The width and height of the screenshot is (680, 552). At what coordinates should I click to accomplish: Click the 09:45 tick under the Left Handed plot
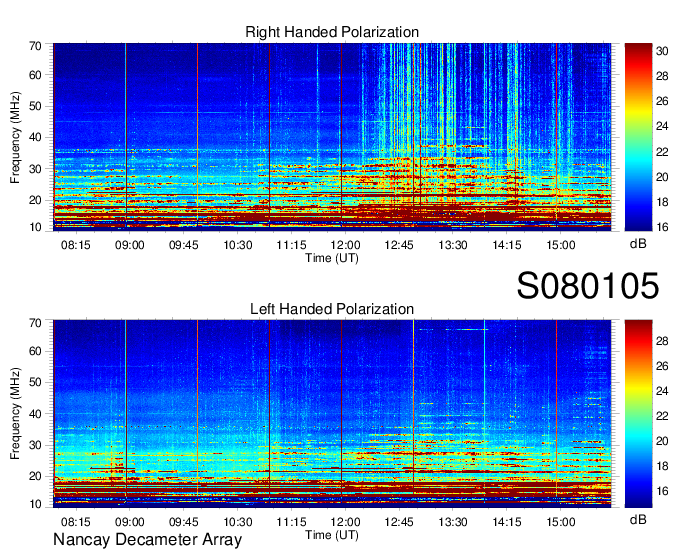(183, 522)
